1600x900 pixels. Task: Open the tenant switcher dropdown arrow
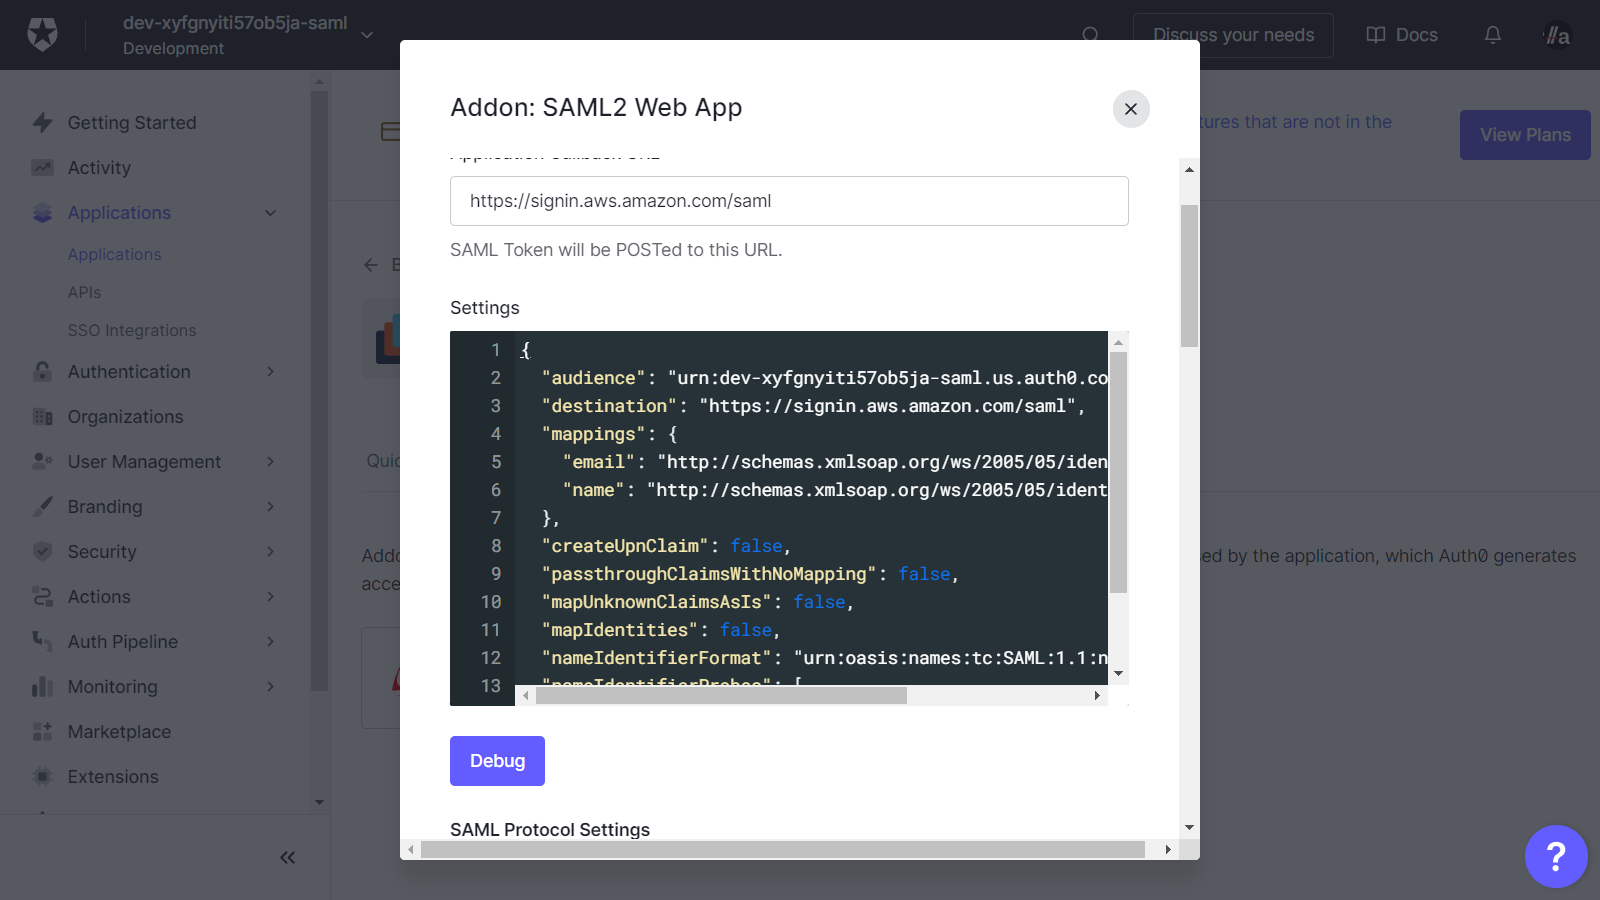pos(367,35)
